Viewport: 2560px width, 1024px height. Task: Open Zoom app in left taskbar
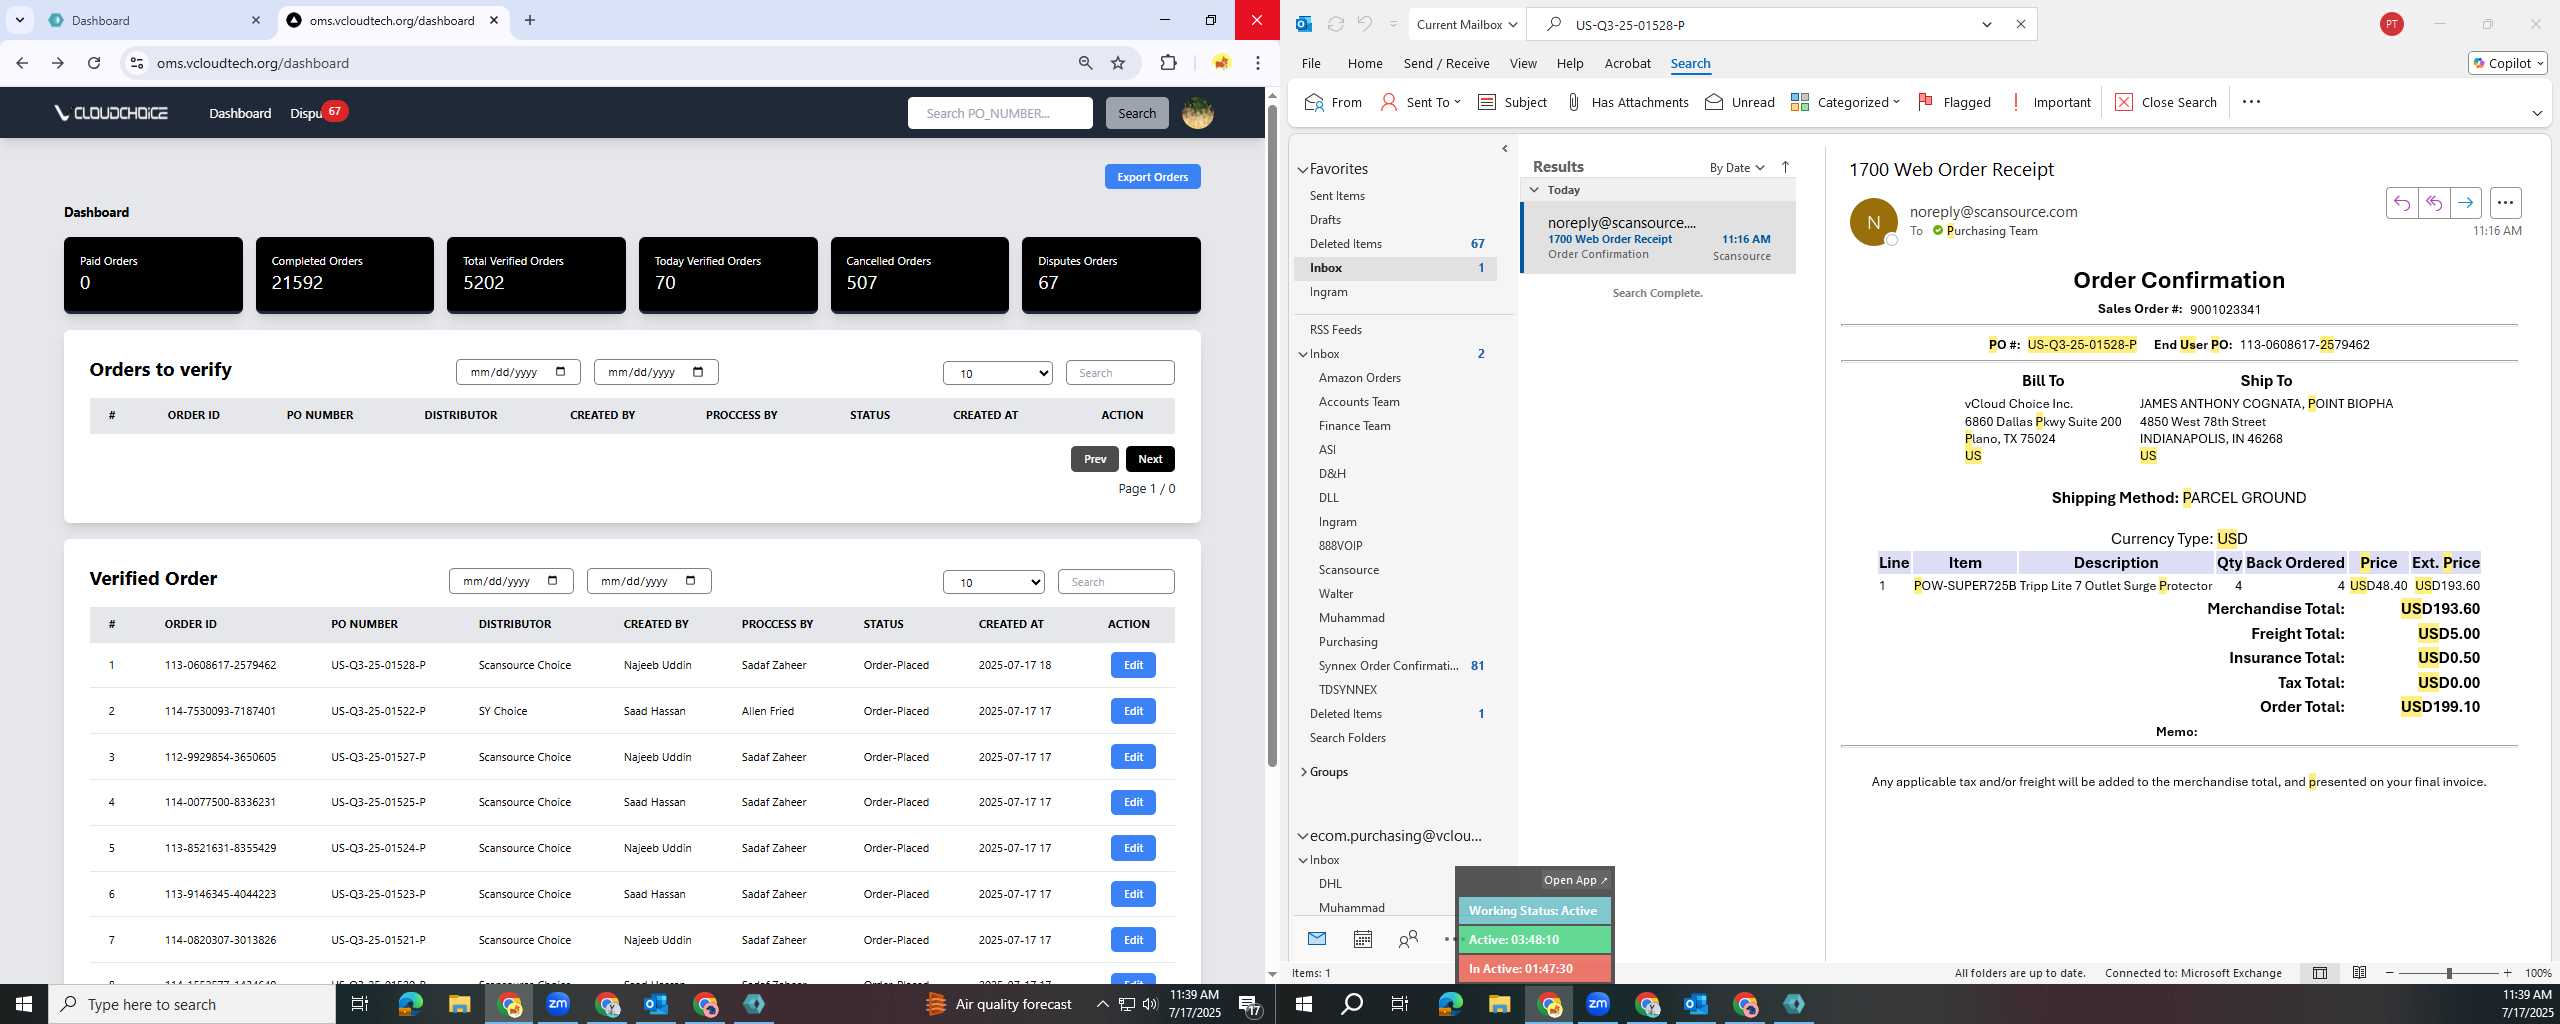557,1004
